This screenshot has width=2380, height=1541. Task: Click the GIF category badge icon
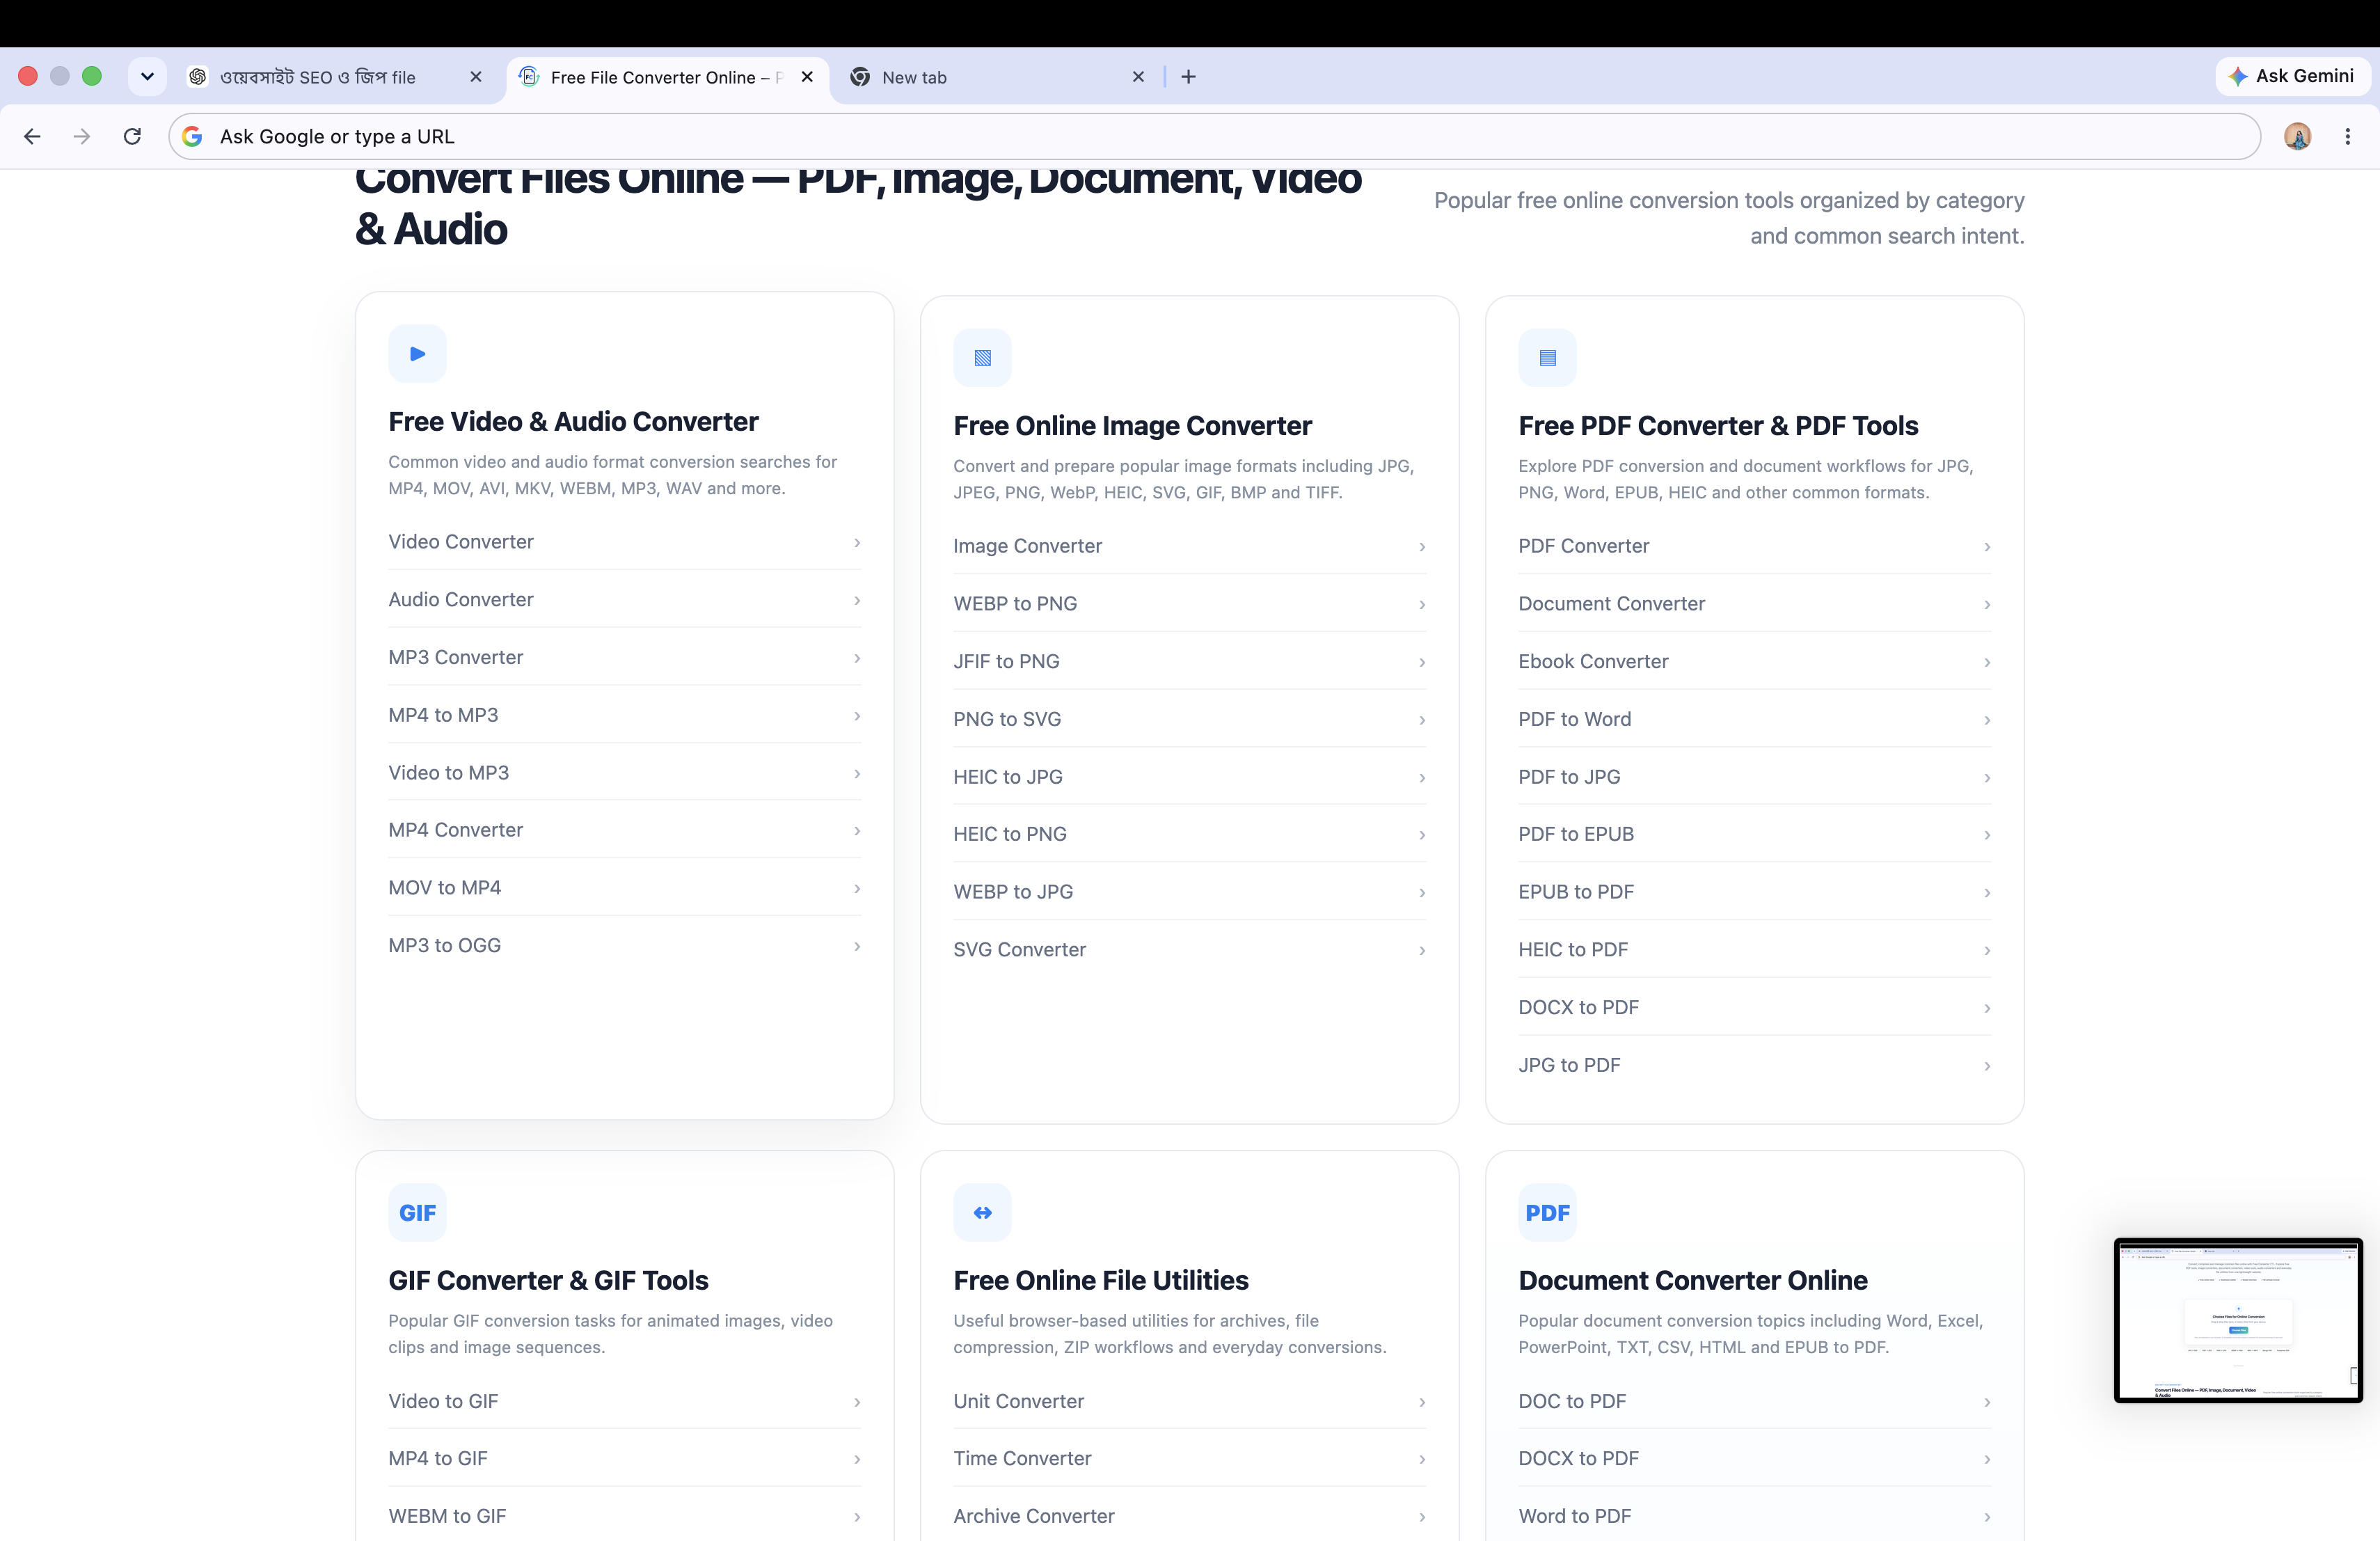coord(417,1213)
